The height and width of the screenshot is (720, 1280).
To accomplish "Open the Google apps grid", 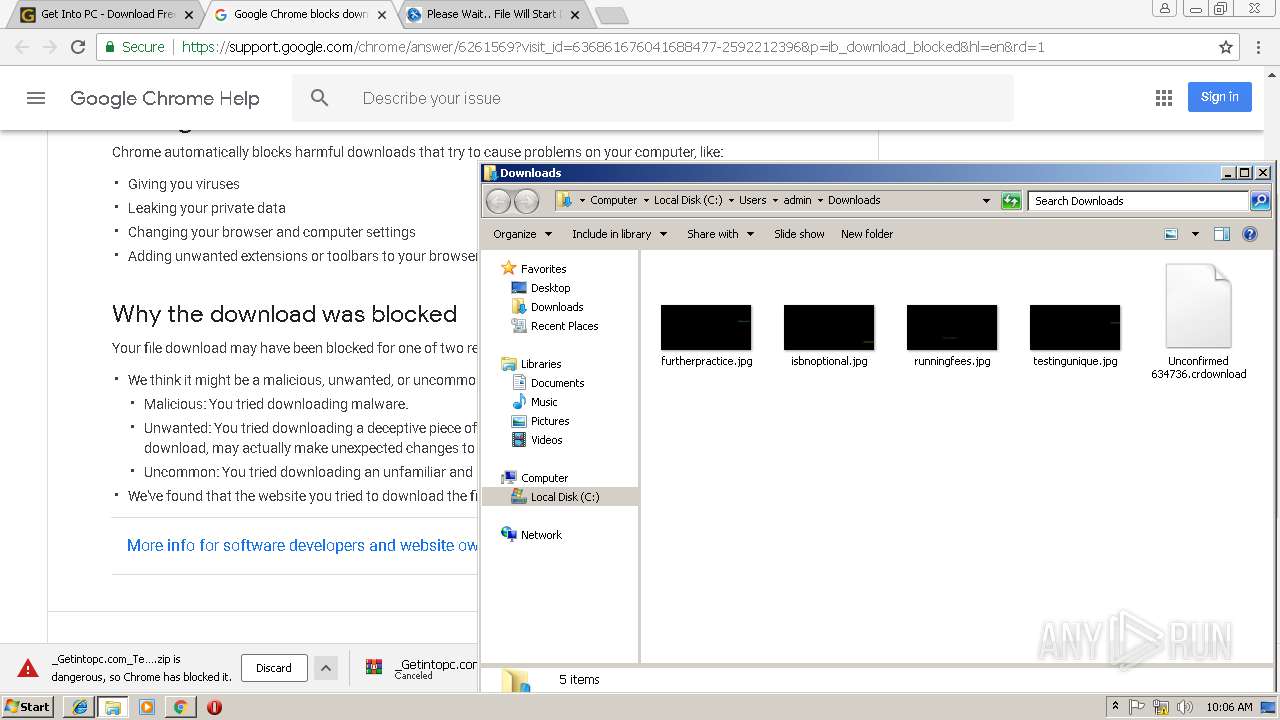I will coord(1164,97).
